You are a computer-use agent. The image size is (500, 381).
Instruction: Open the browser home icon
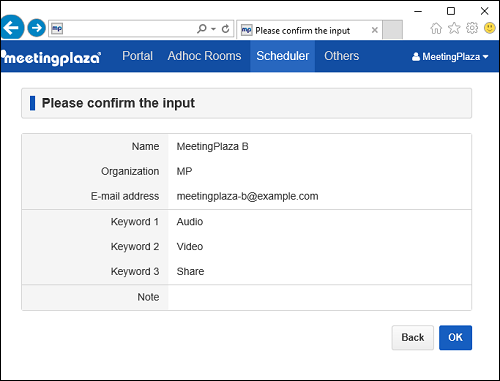pos(436,29)
